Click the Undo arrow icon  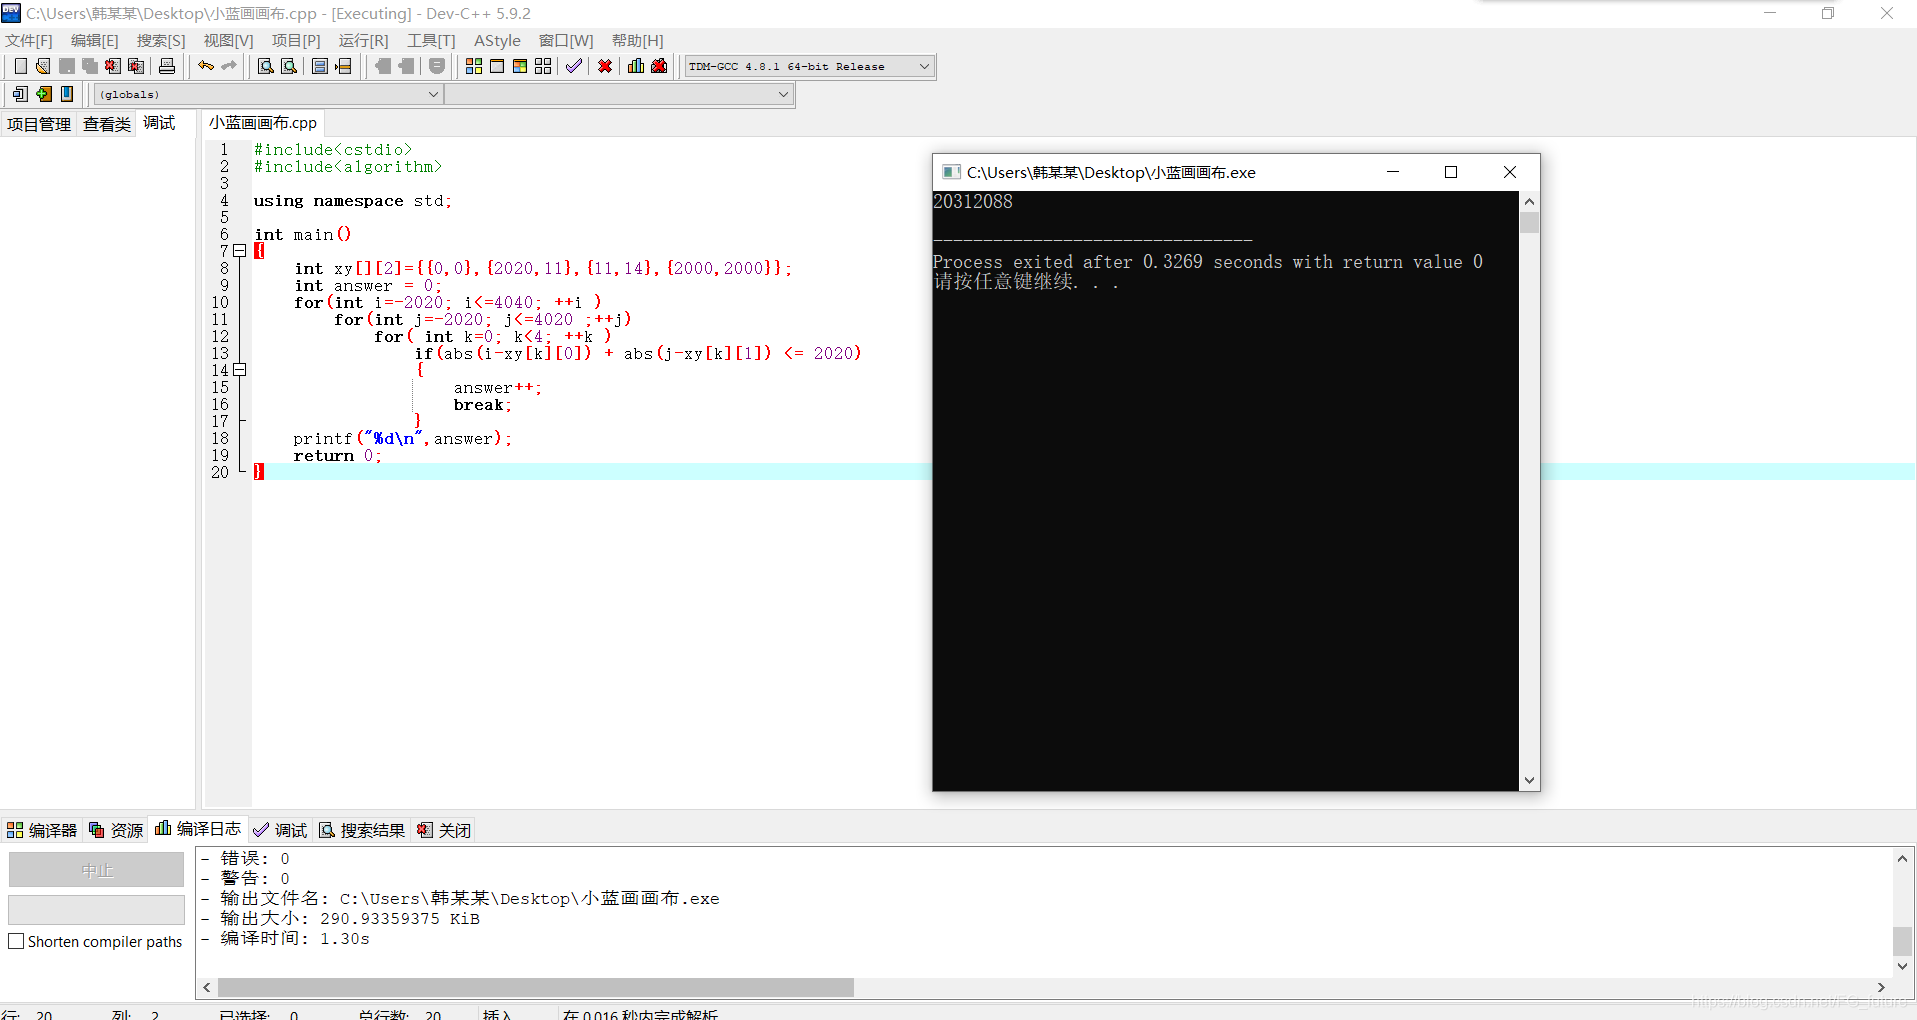(206, 66)
